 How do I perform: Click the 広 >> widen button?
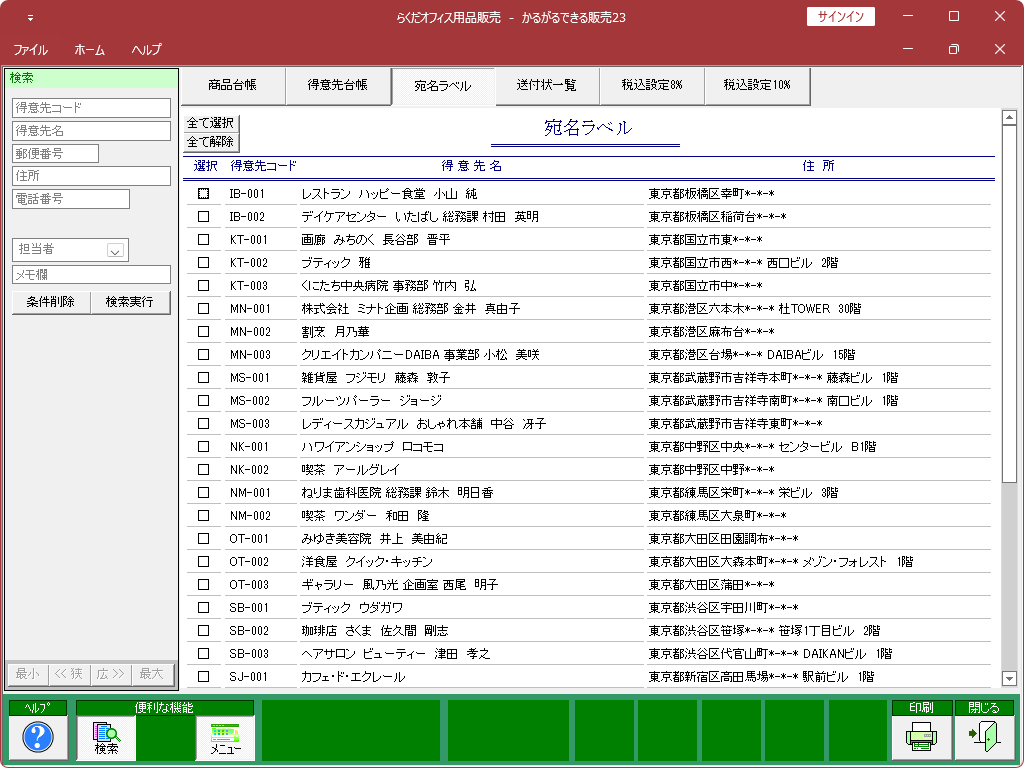pyautogui.click(x=110, y=674)
